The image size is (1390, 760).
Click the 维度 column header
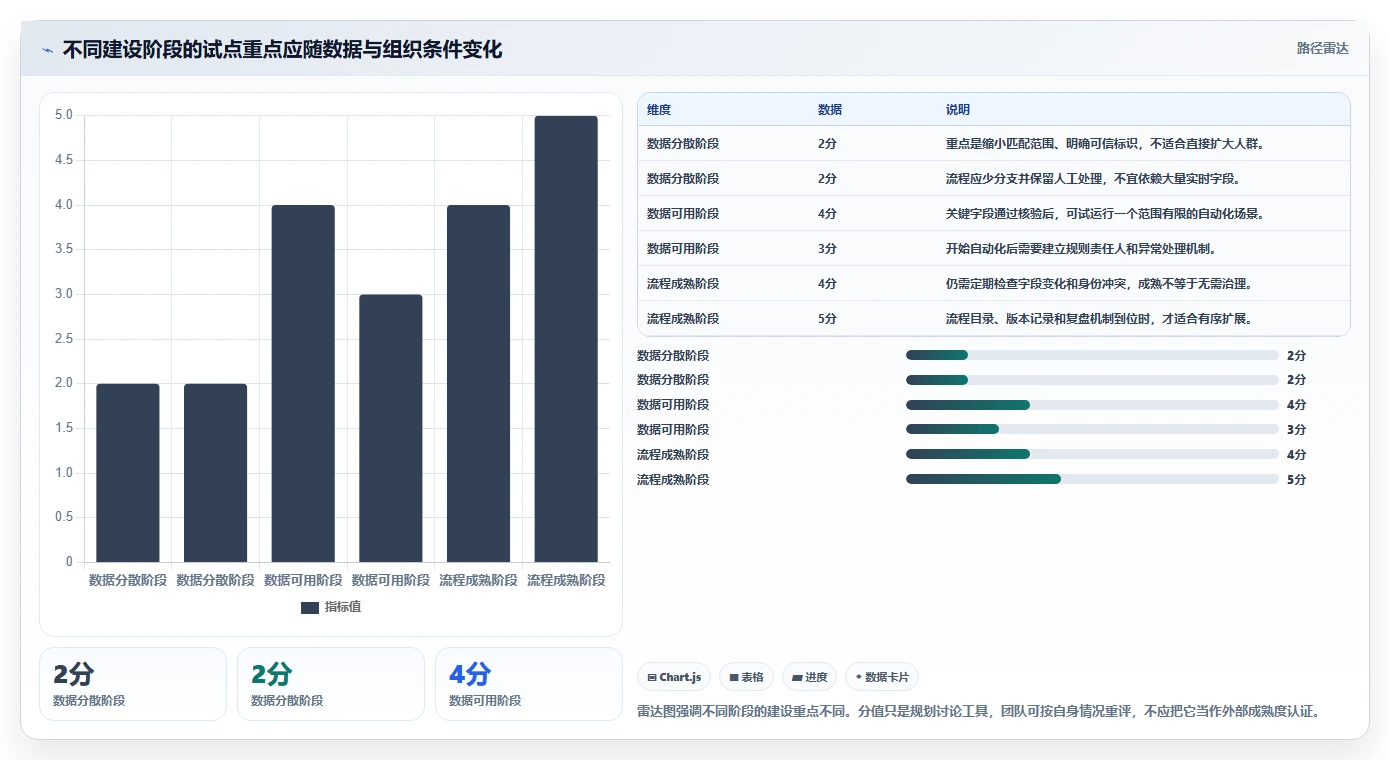coord(659,110)
